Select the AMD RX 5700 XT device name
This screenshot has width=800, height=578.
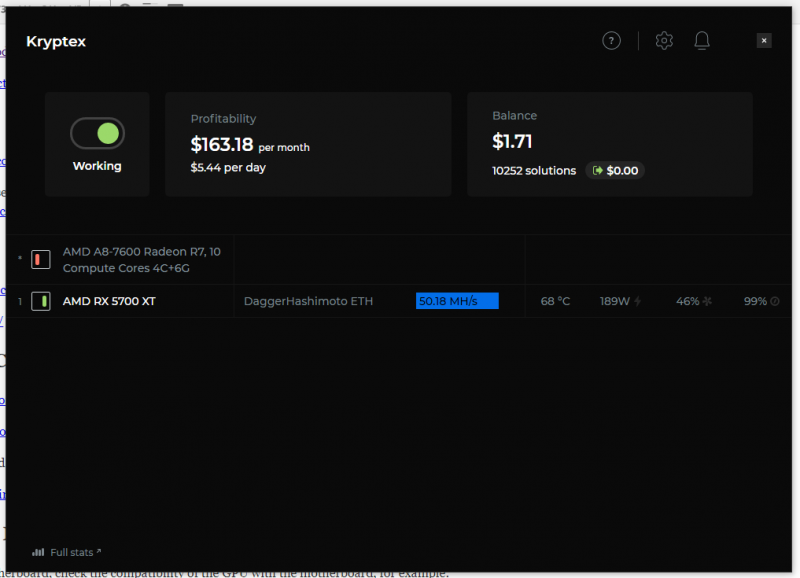pyautogui.click(x=109, y=301)
